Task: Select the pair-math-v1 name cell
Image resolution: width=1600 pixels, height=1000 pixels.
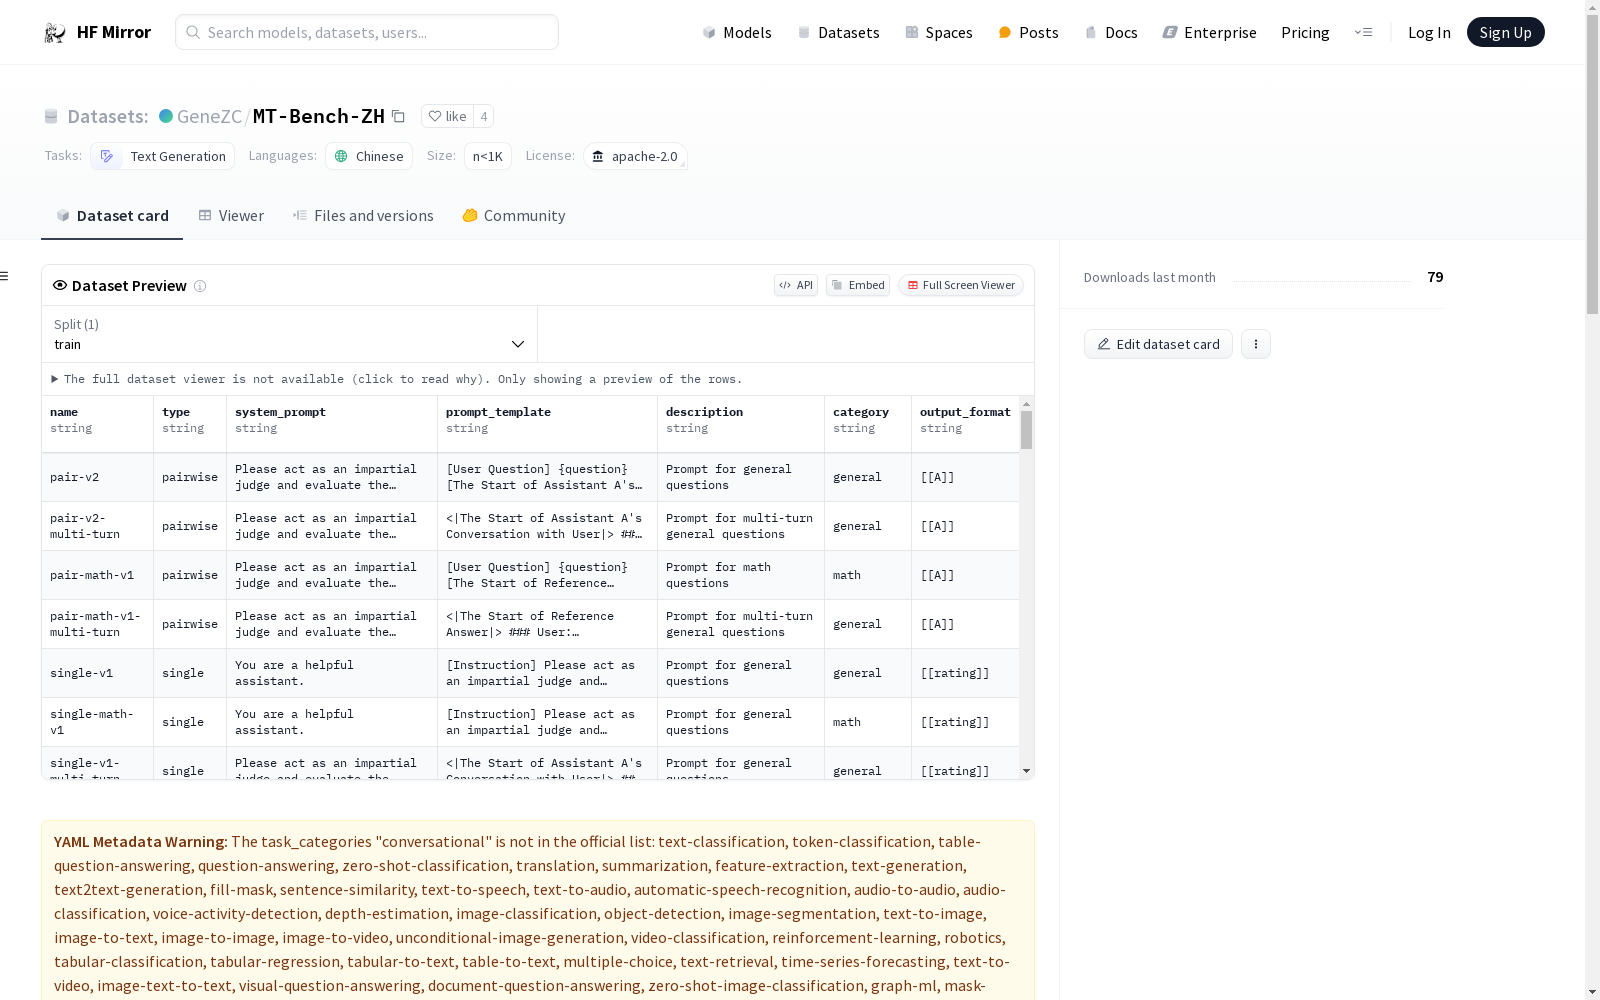Action: point(97,575)
